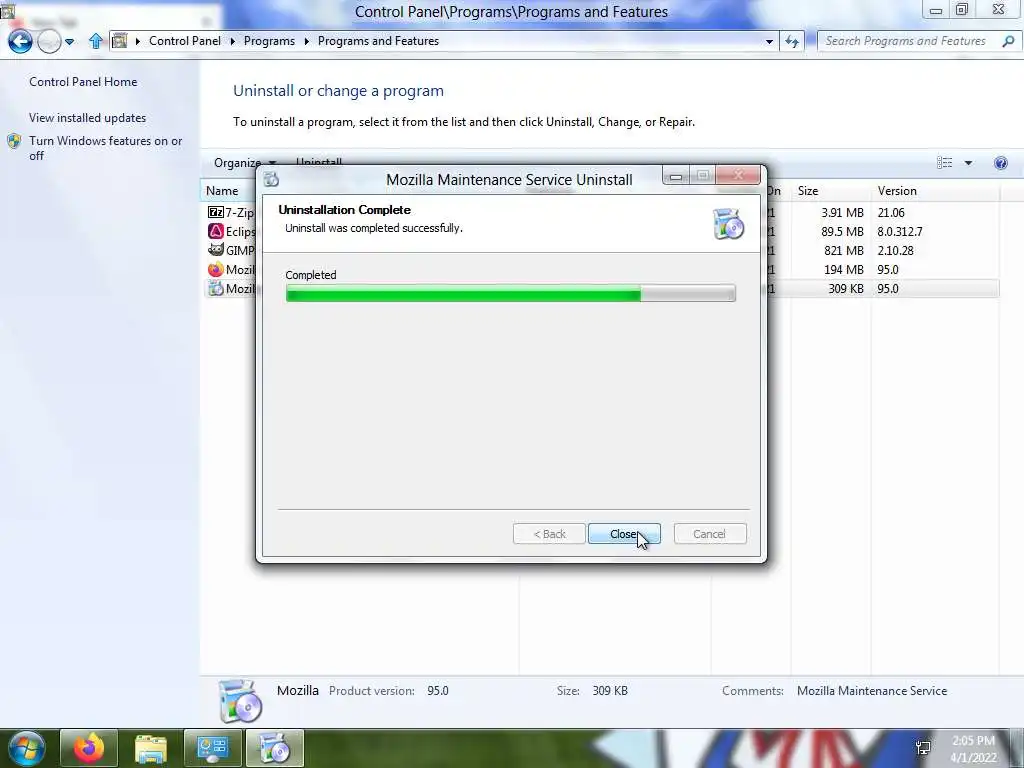
Task: Click the search magnifier icon
Action: (1008, 41)
